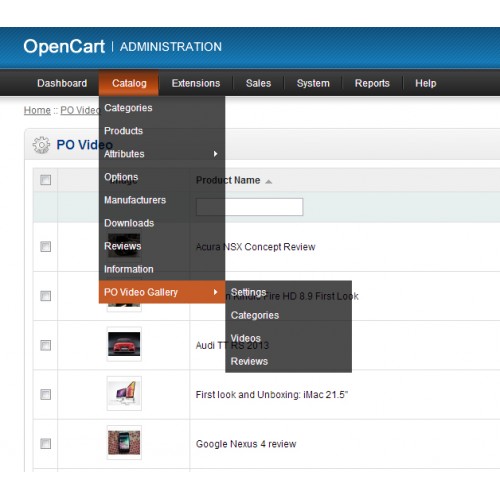The height and width of the screenshot is (500, 500).
Task: Check the iMac 21.5" unboxing row checkbox
Action: tap(45, 394)
